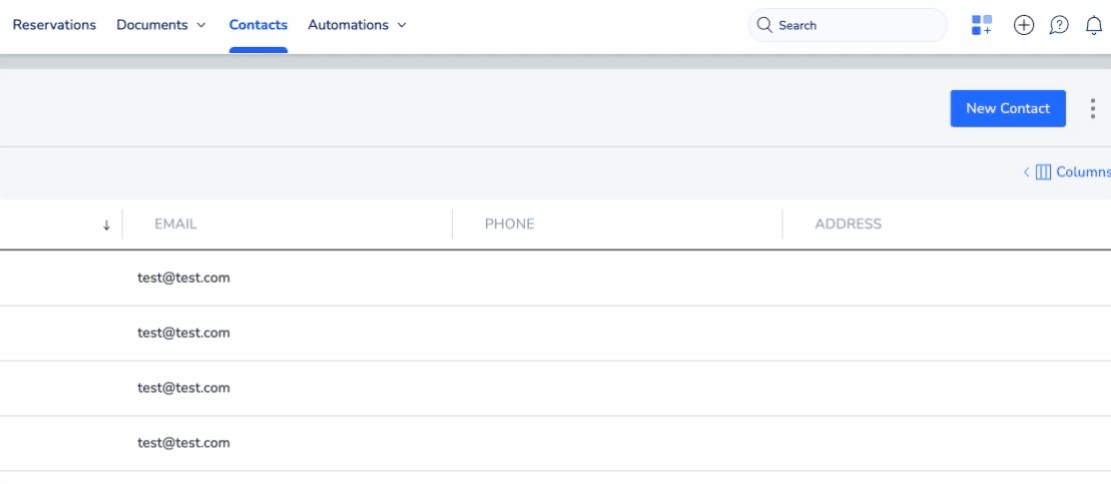This screenshot has width=1111, height=484.
Task: Focus the Search input field
Action: pos(855,25)
